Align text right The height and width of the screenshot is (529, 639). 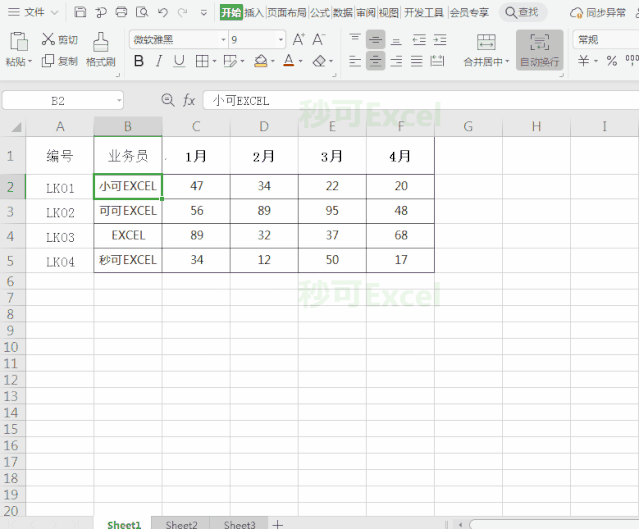[396, 61]
